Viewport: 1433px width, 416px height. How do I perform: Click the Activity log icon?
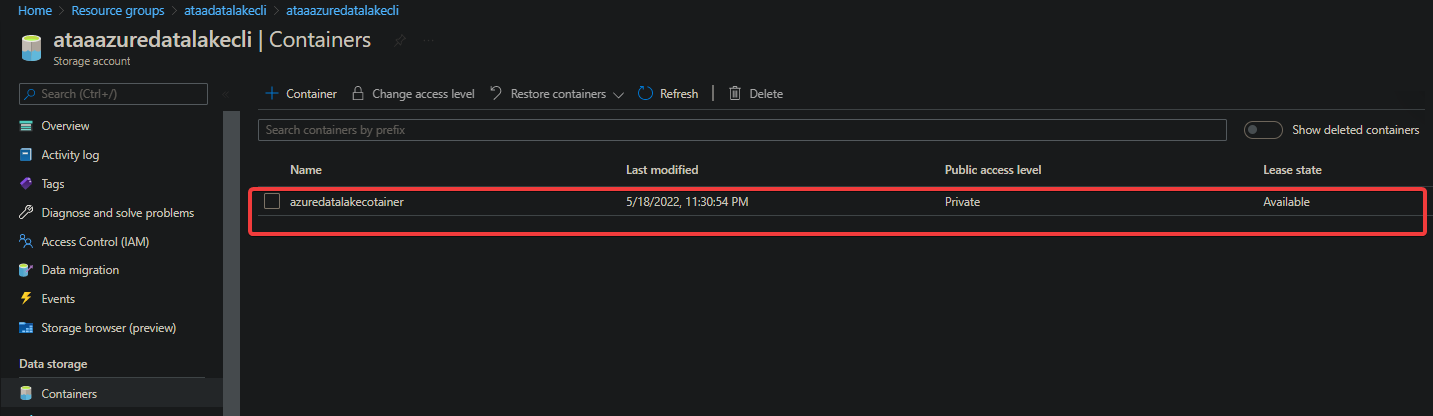click(x=26, y=155)
